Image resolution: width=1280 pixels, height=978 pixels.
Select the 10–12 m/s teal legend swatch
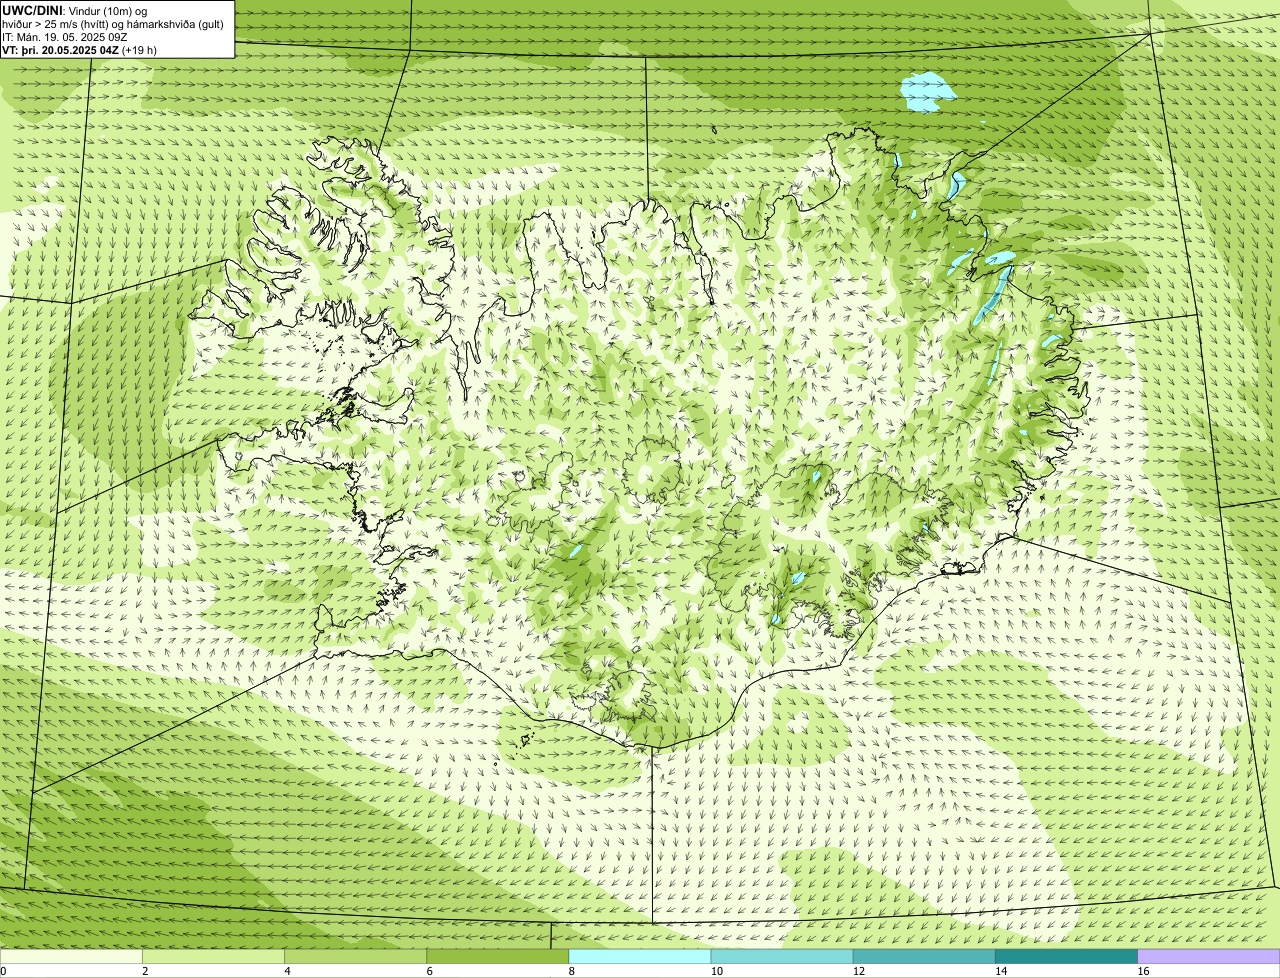pos(782,957)
